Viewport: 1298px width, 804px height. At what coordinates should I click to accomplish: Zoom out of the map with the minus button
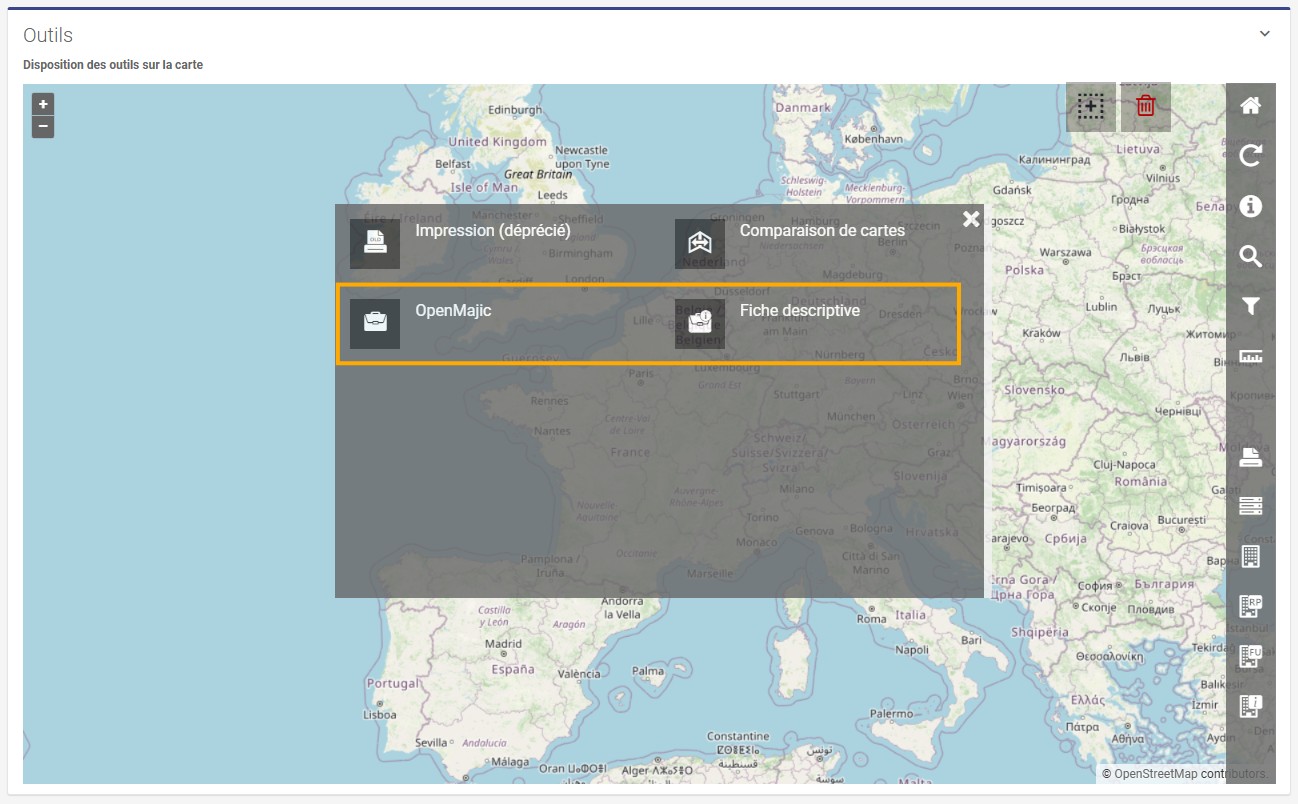coord(43,127)
